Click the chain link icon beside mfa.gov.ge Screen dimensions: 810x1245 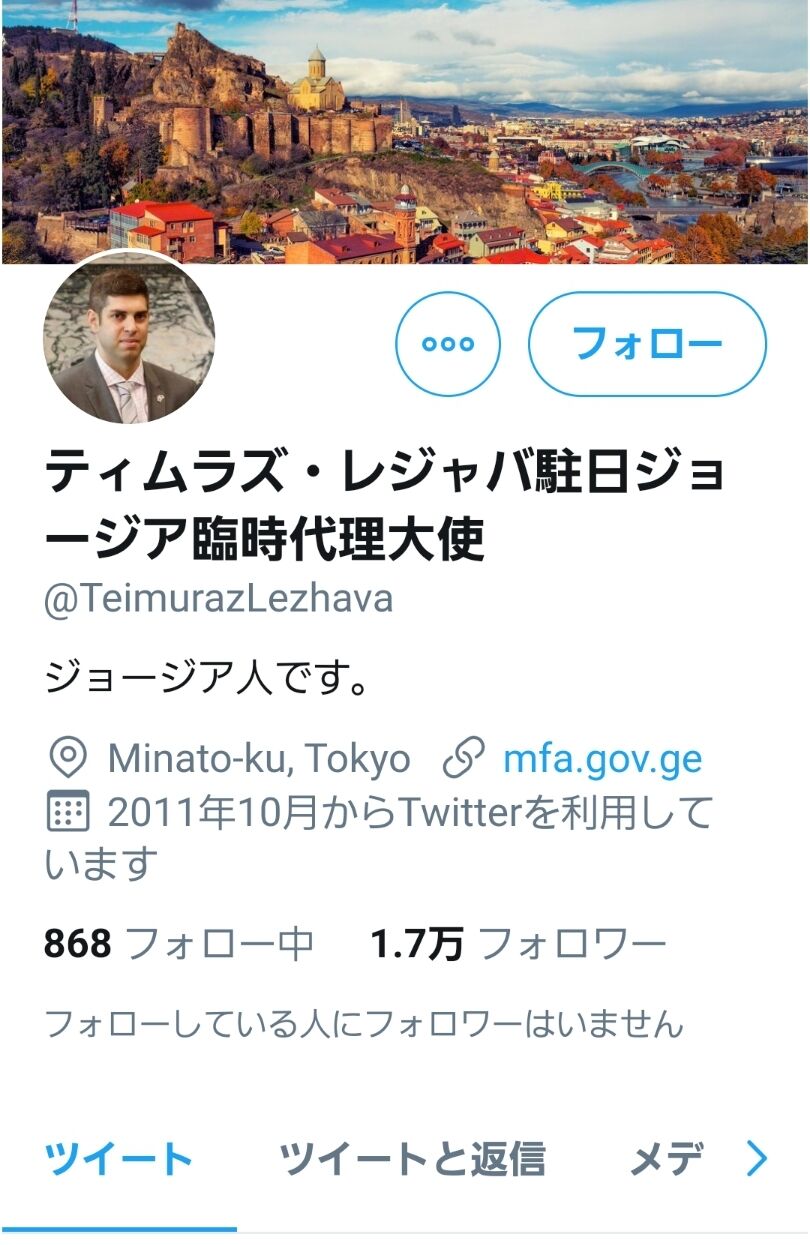[463, 759]
